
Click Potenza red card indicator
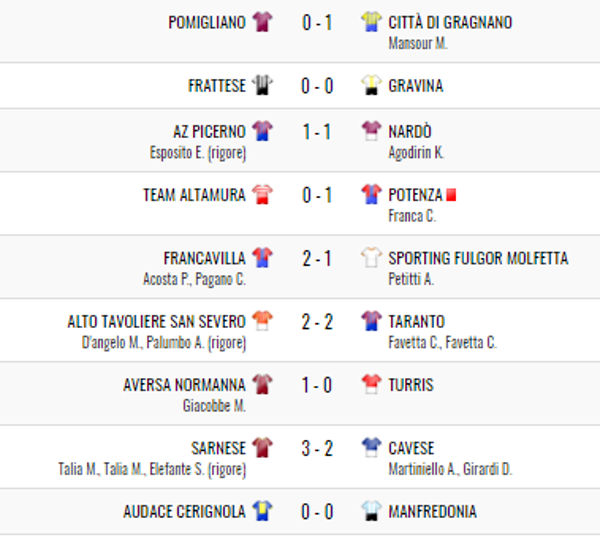(451, 196)
